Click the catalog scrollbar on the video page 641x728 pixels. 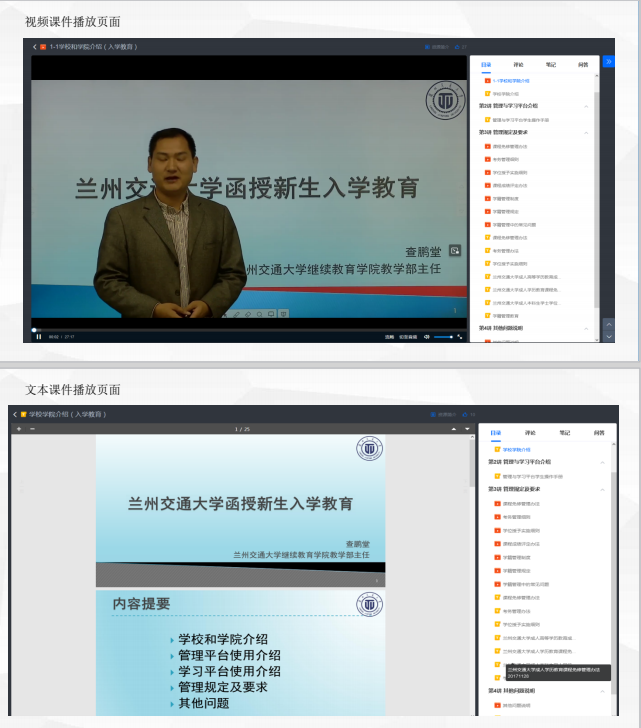tap(596, 200)
